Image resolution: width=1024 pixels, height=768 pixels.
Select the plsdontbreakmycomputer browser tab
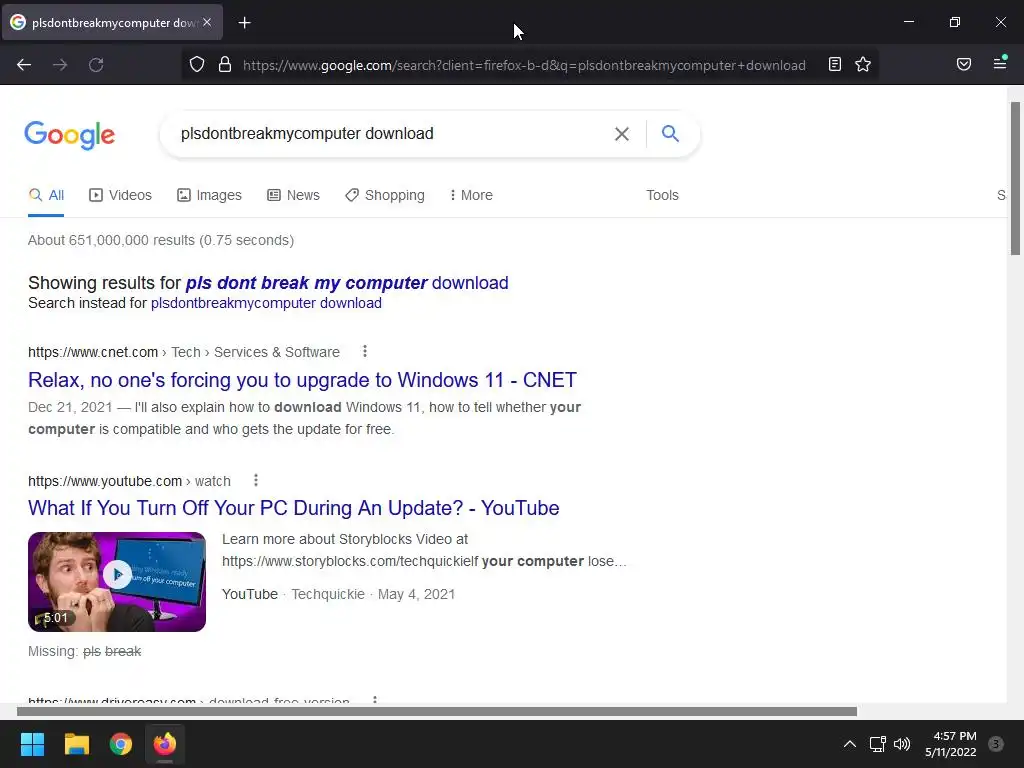click(x=112, y=23)
